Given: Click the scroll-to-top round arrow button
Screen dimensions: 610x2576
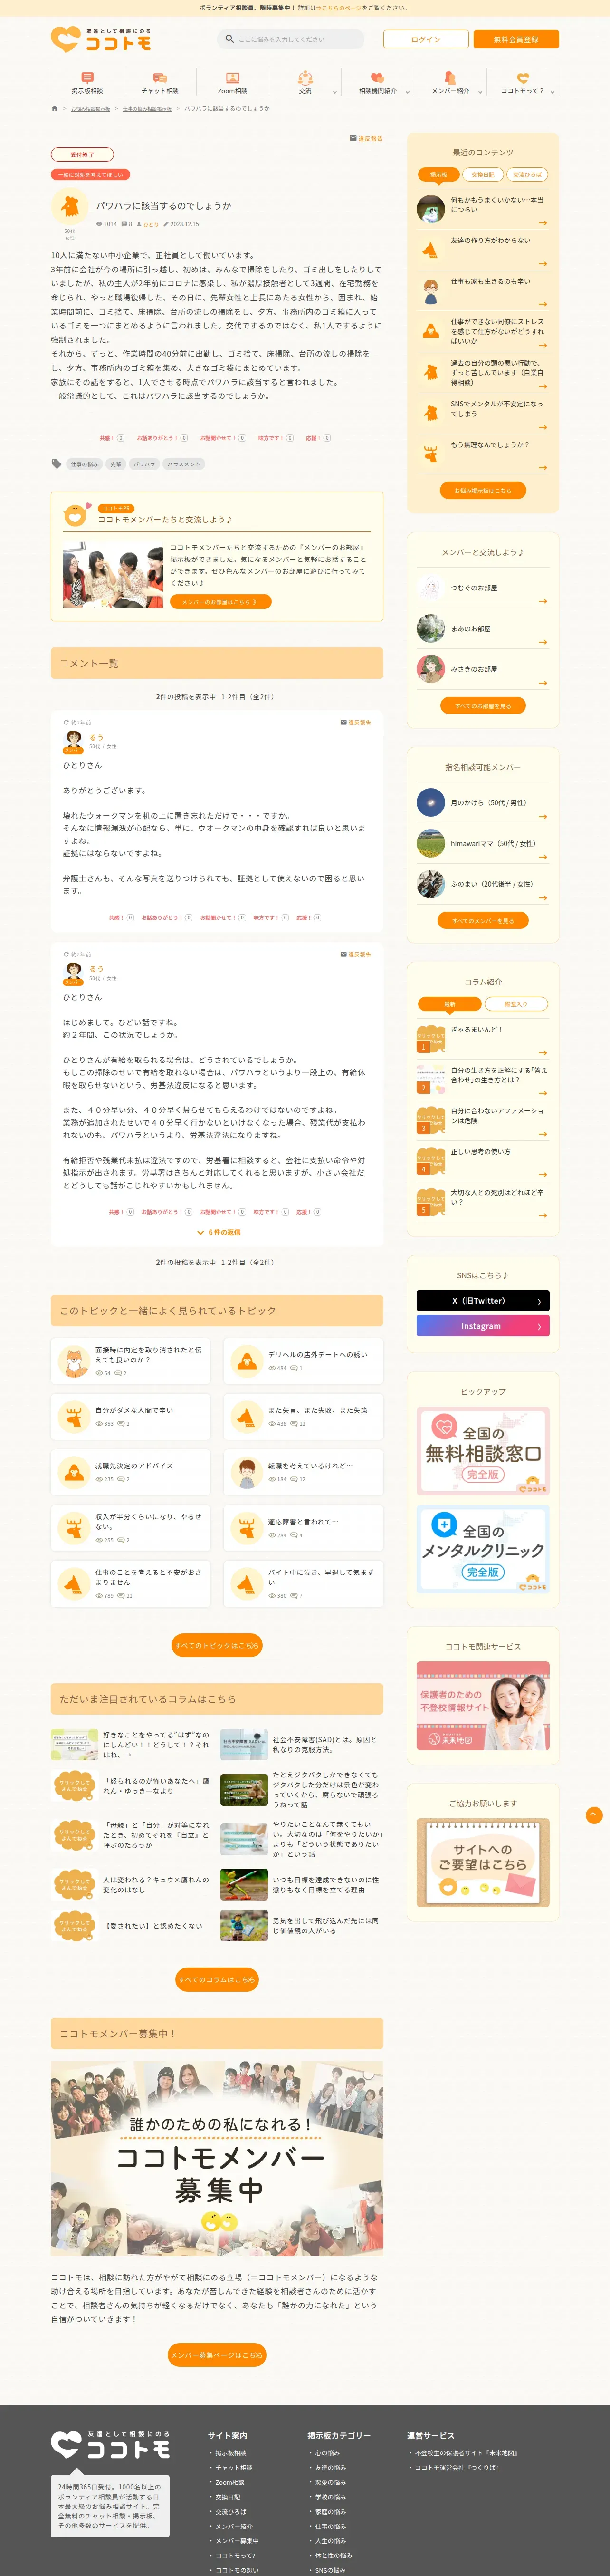Looking at the screenshot, I should pos(593,1815).
